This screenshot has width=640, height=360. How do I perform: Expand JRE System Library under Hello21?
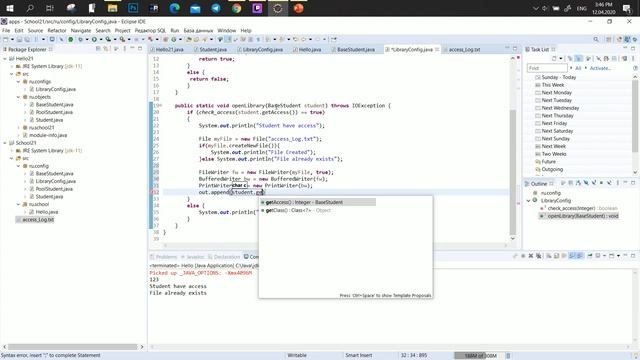12,66
